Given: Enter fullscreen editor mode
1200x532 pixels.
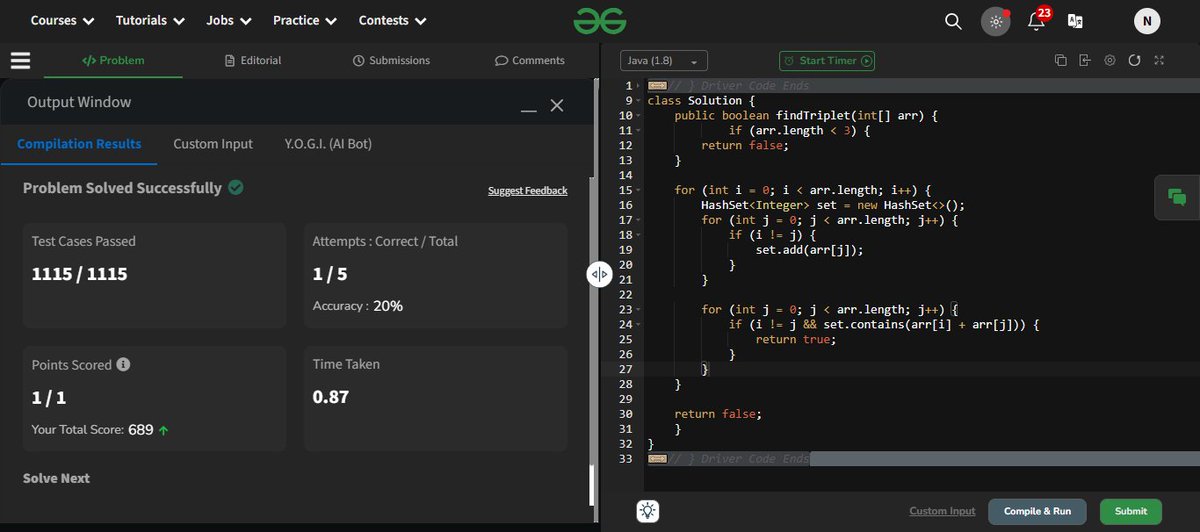Looking at the screenshot, I should (1159, 60).
